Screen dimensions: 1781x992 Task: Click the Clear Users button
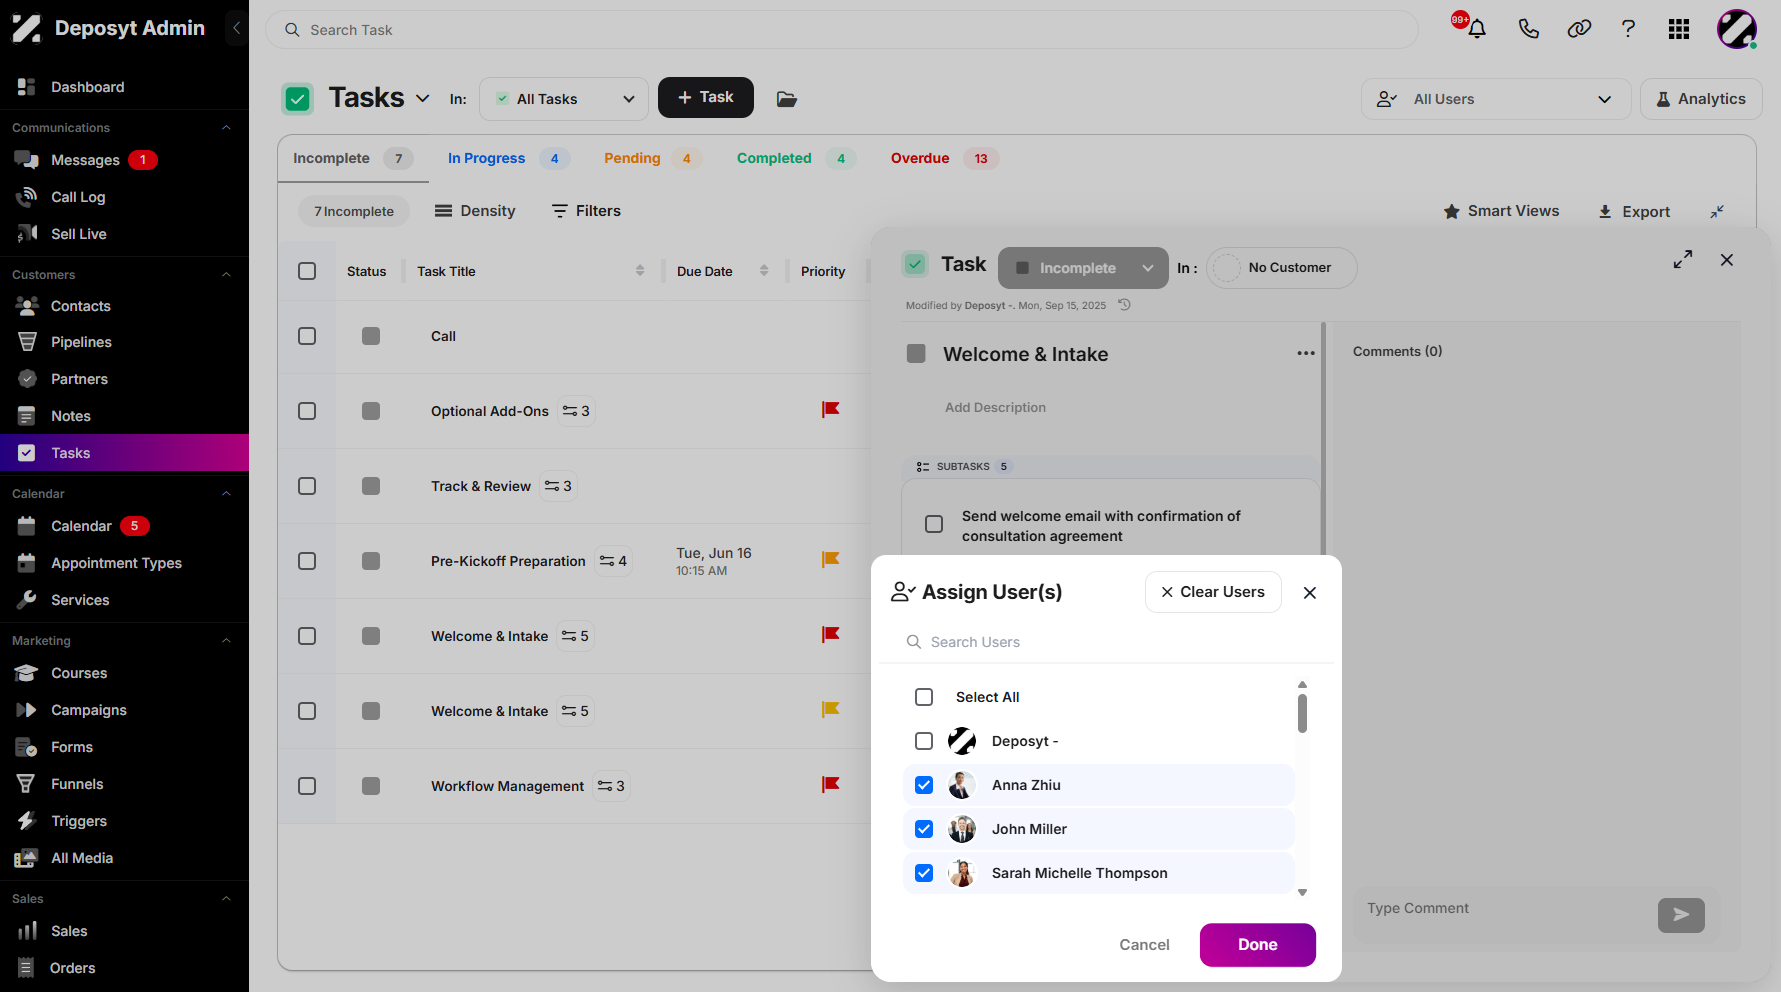tap(1213, 592)
